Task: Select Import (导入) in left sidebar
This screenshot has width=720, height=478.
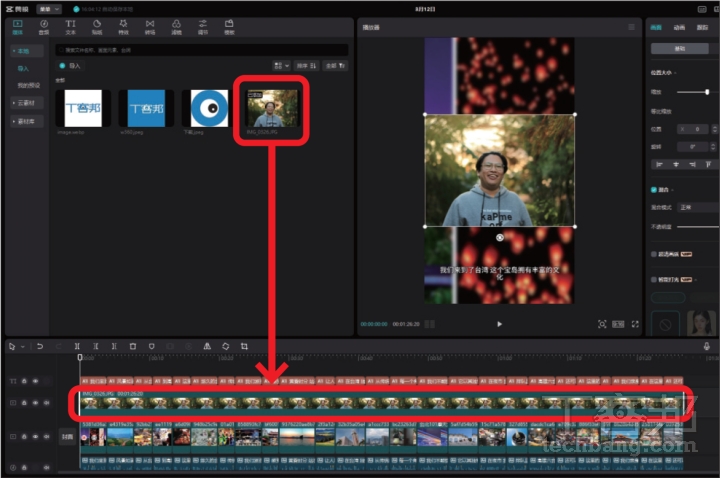Action: 23,68
